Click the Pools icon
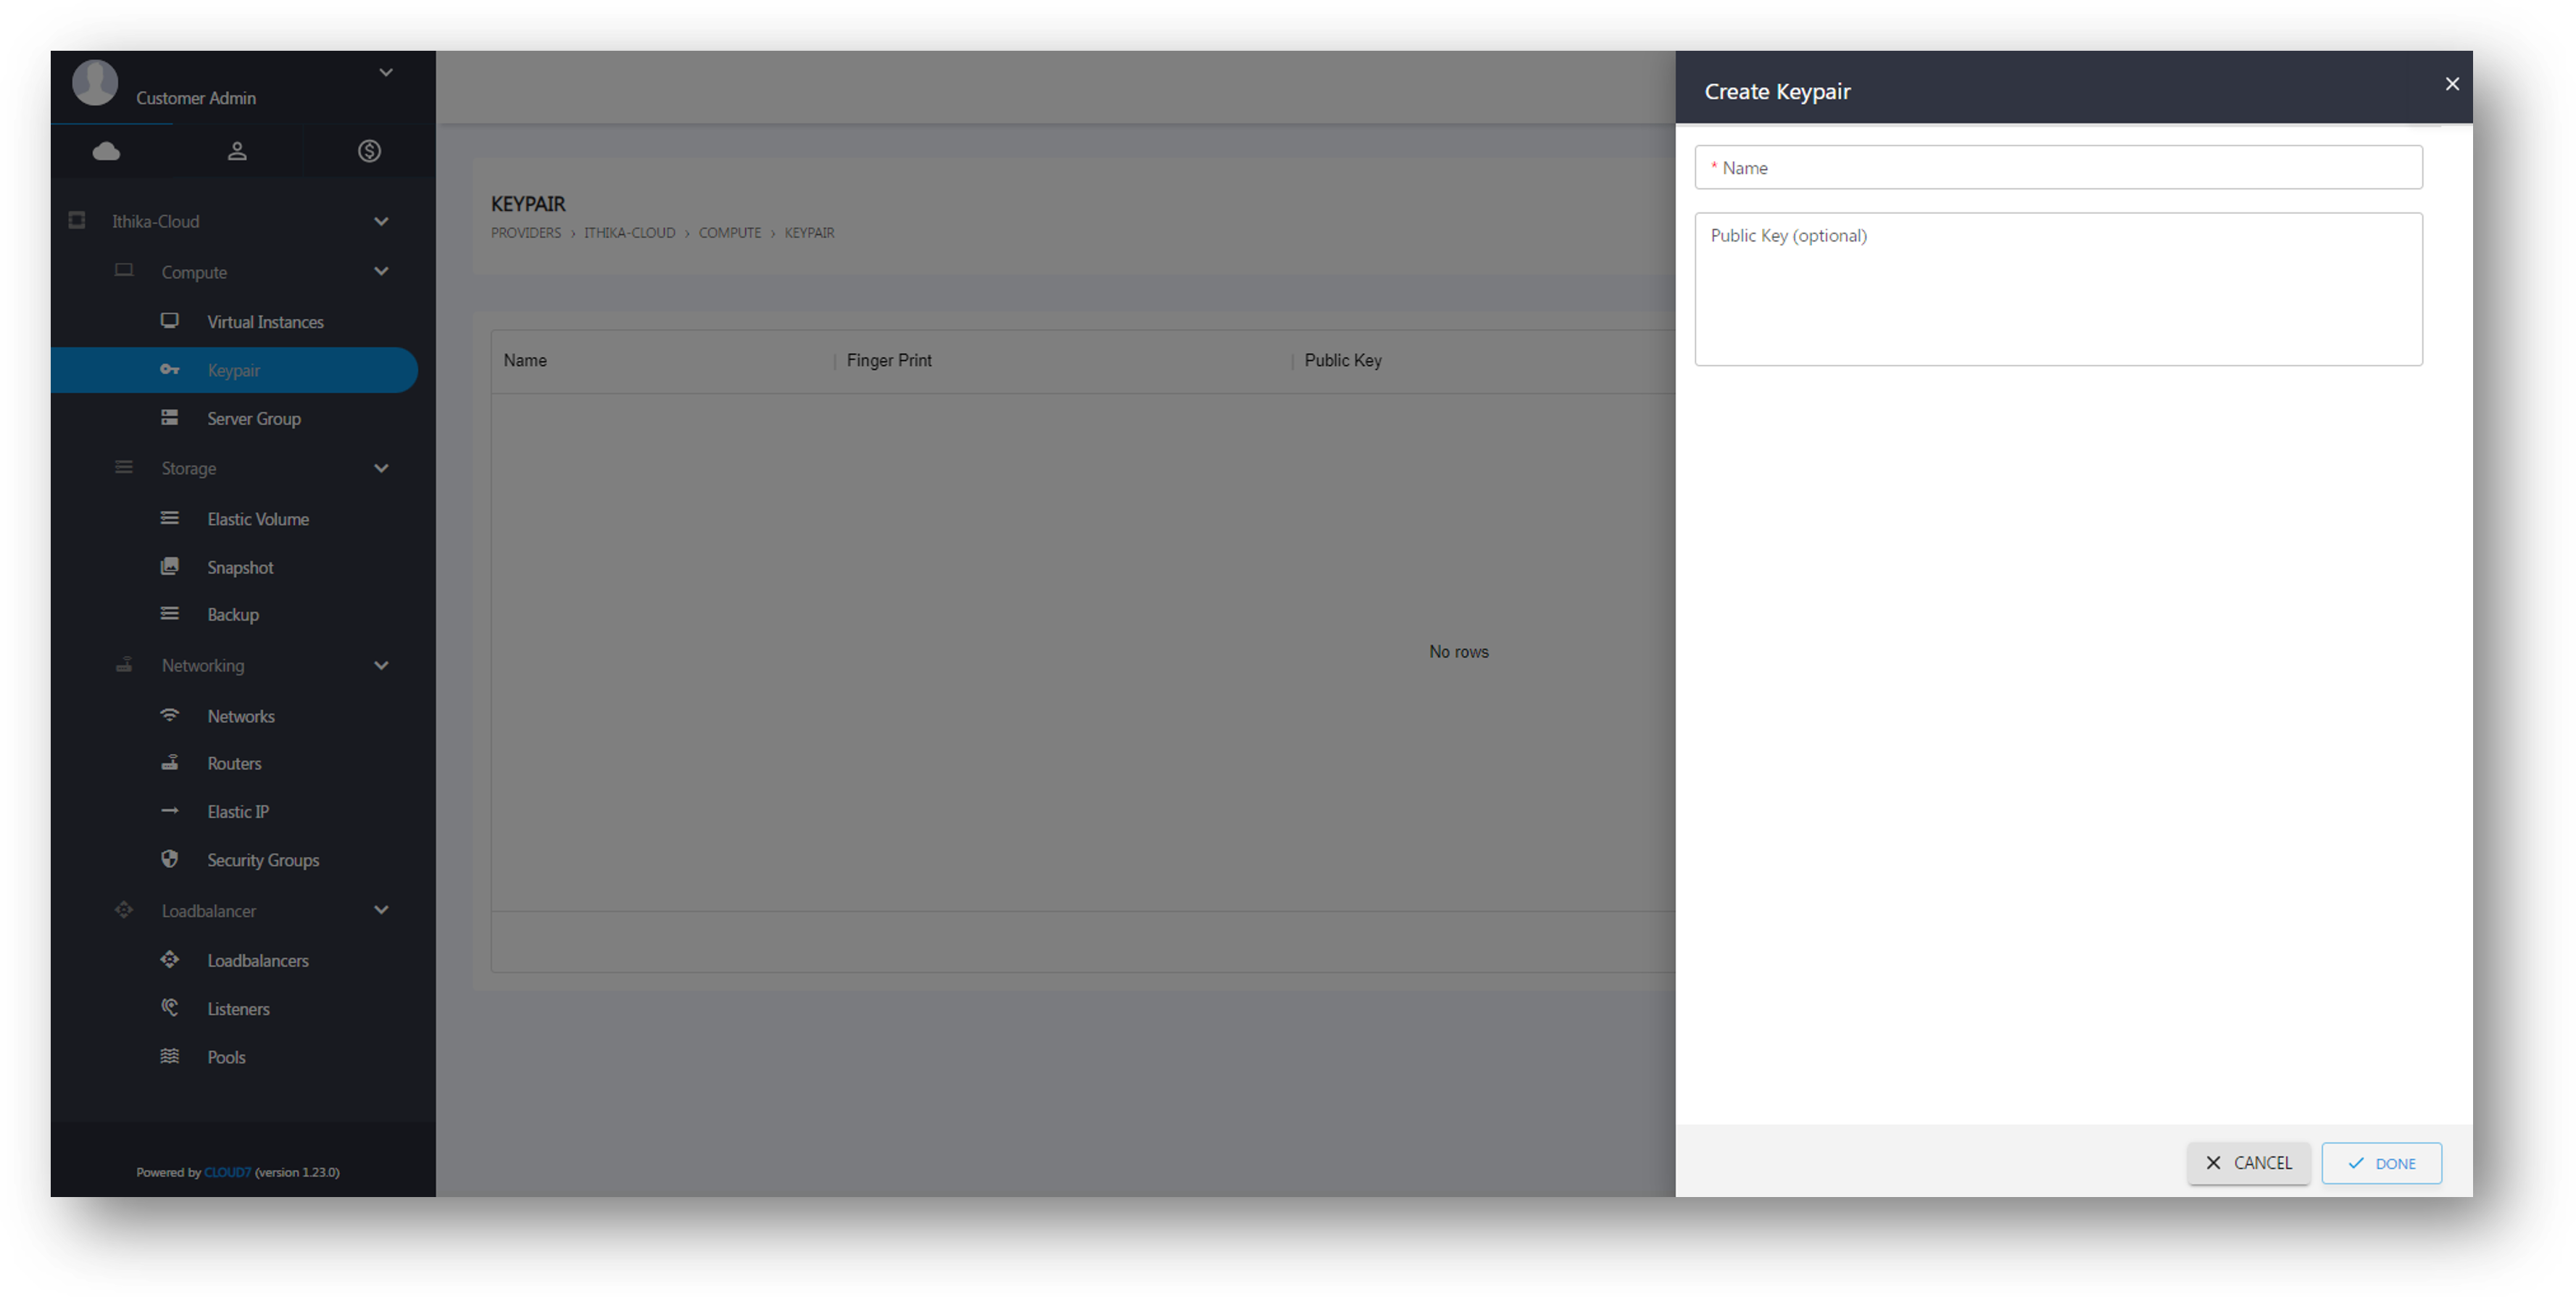This screenshot has height=1300, width=2576. click(x=170, y=1056)
